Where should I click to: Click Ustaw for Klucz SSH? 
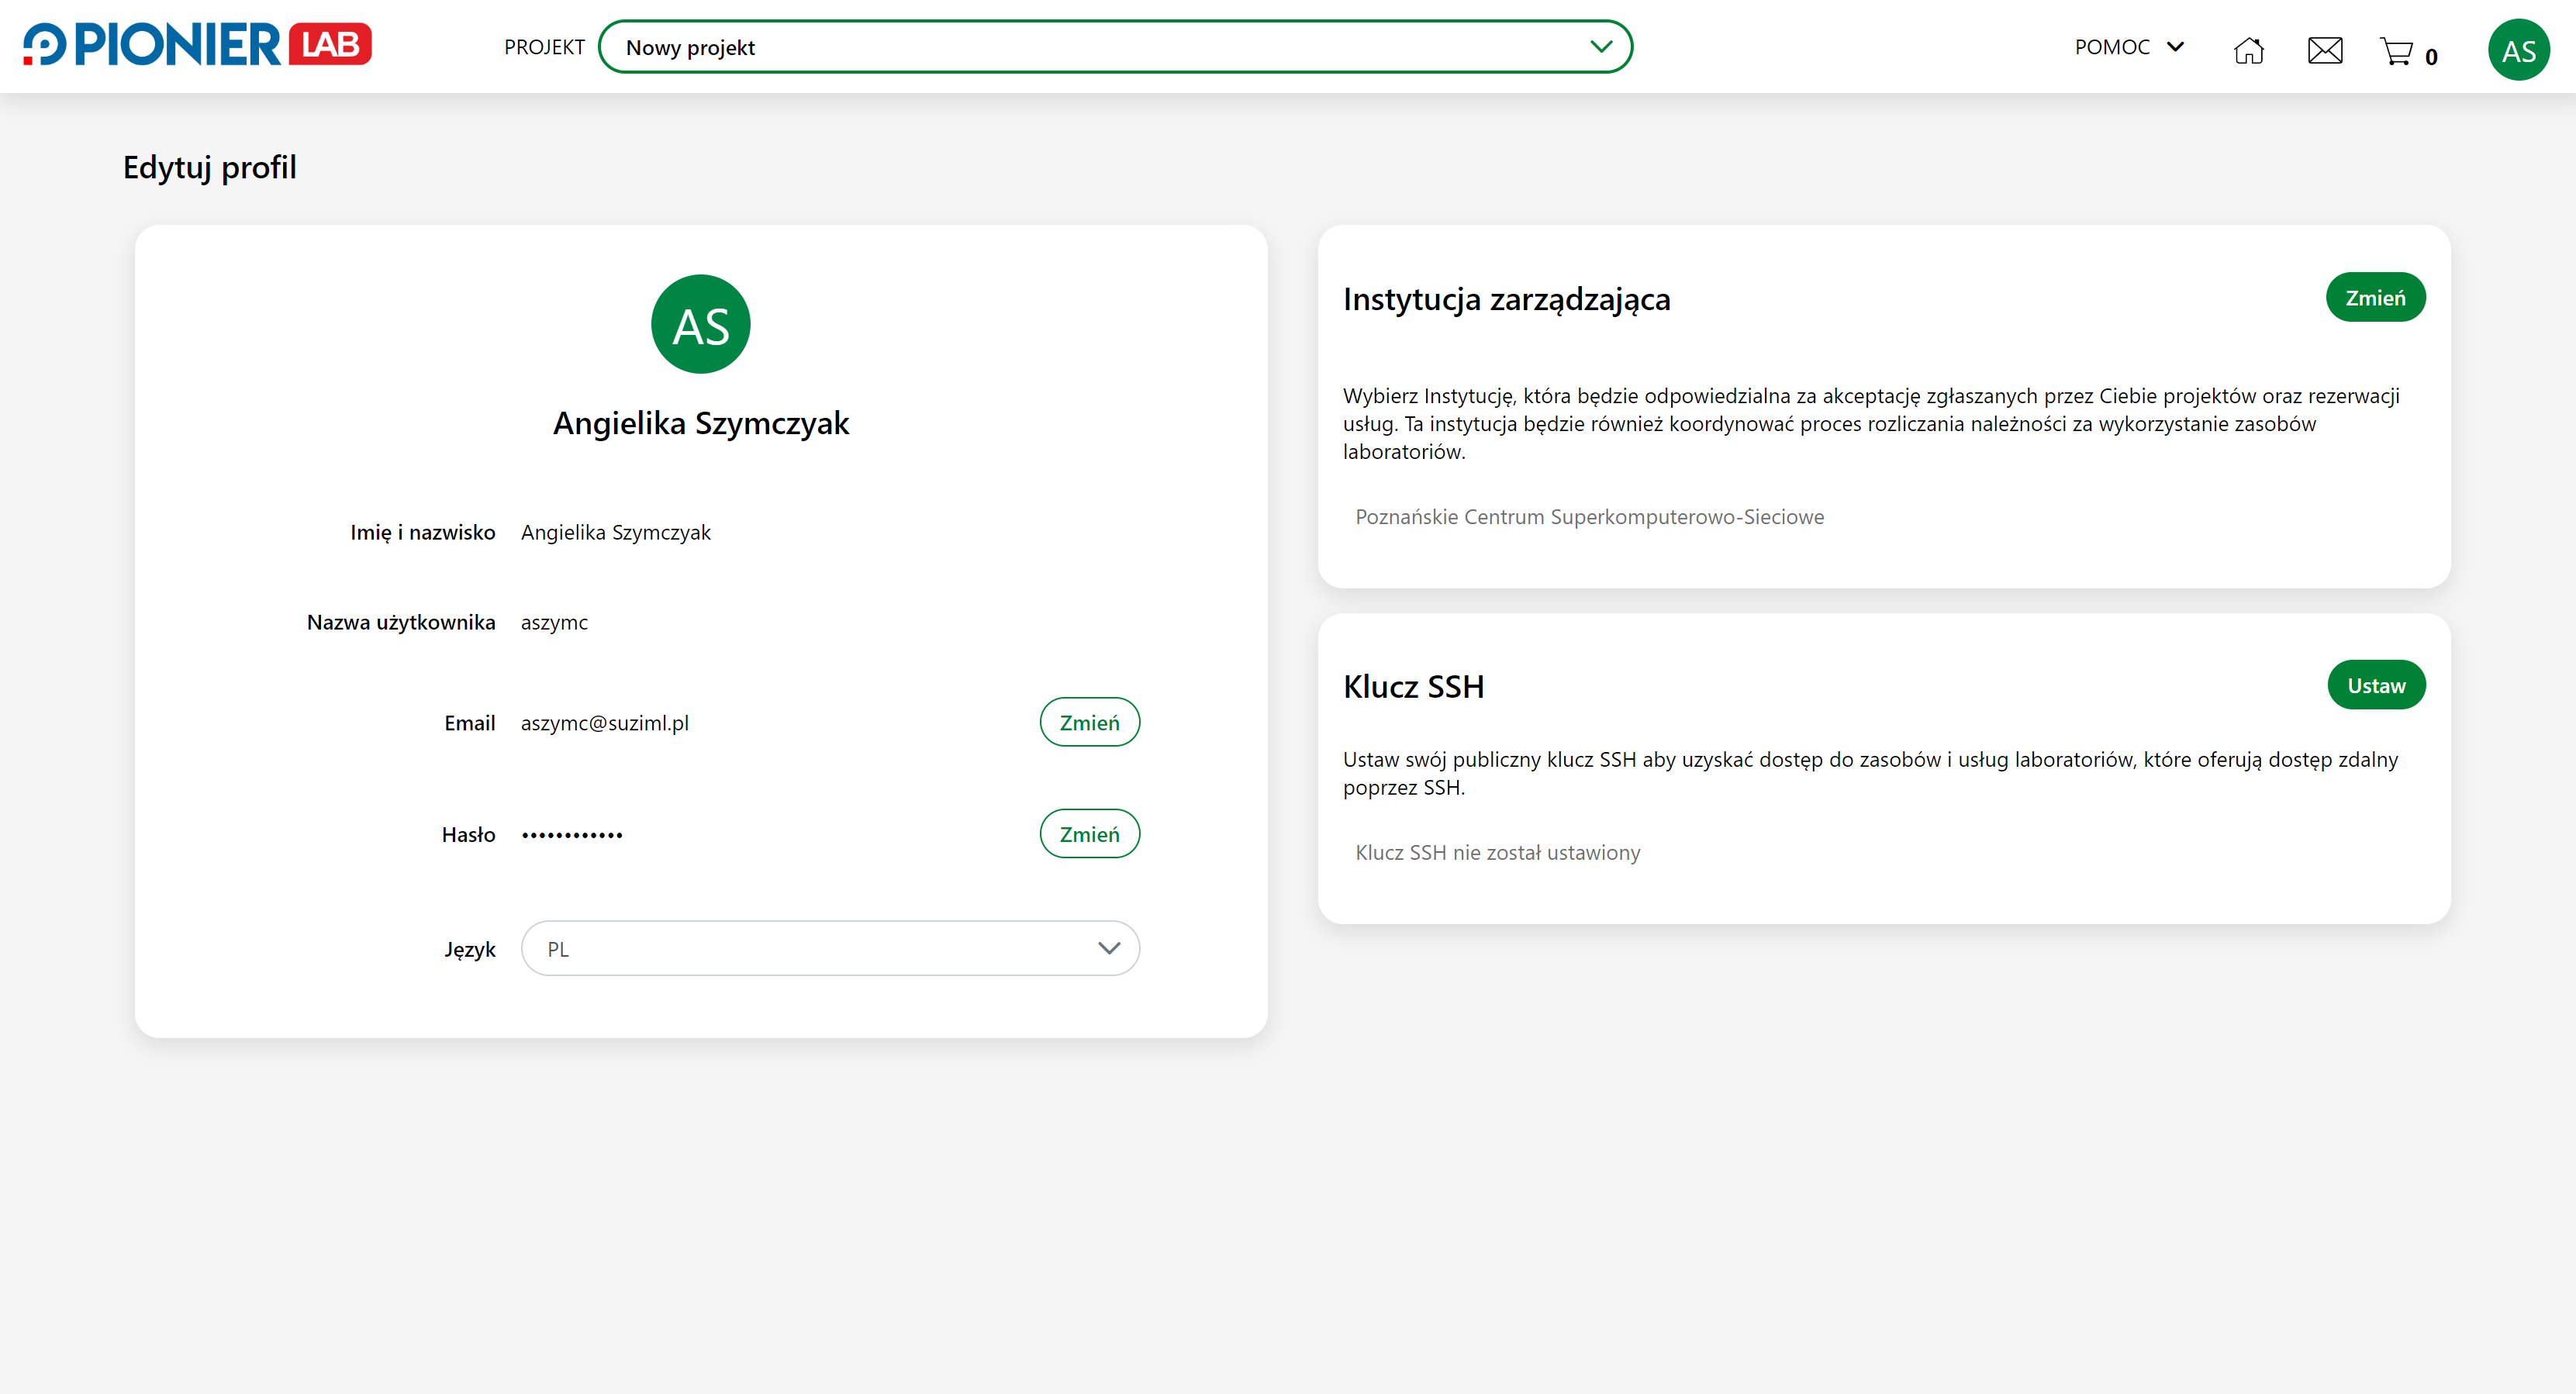2376,685
